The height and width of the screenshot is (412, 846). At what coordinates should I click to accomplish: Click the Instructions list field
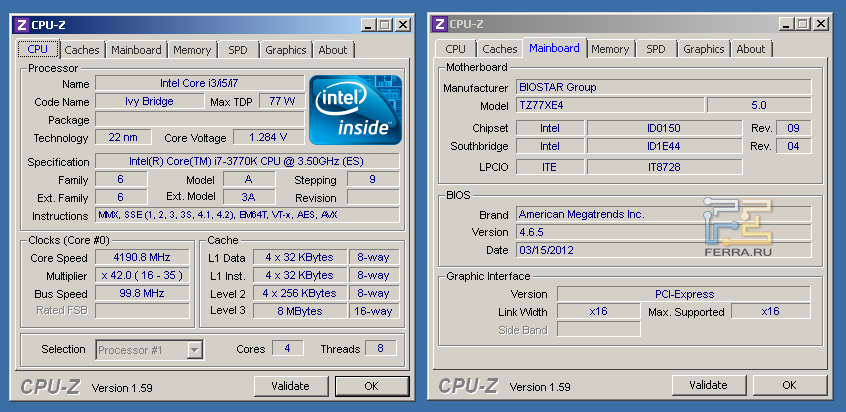click(x=247, y=215)
